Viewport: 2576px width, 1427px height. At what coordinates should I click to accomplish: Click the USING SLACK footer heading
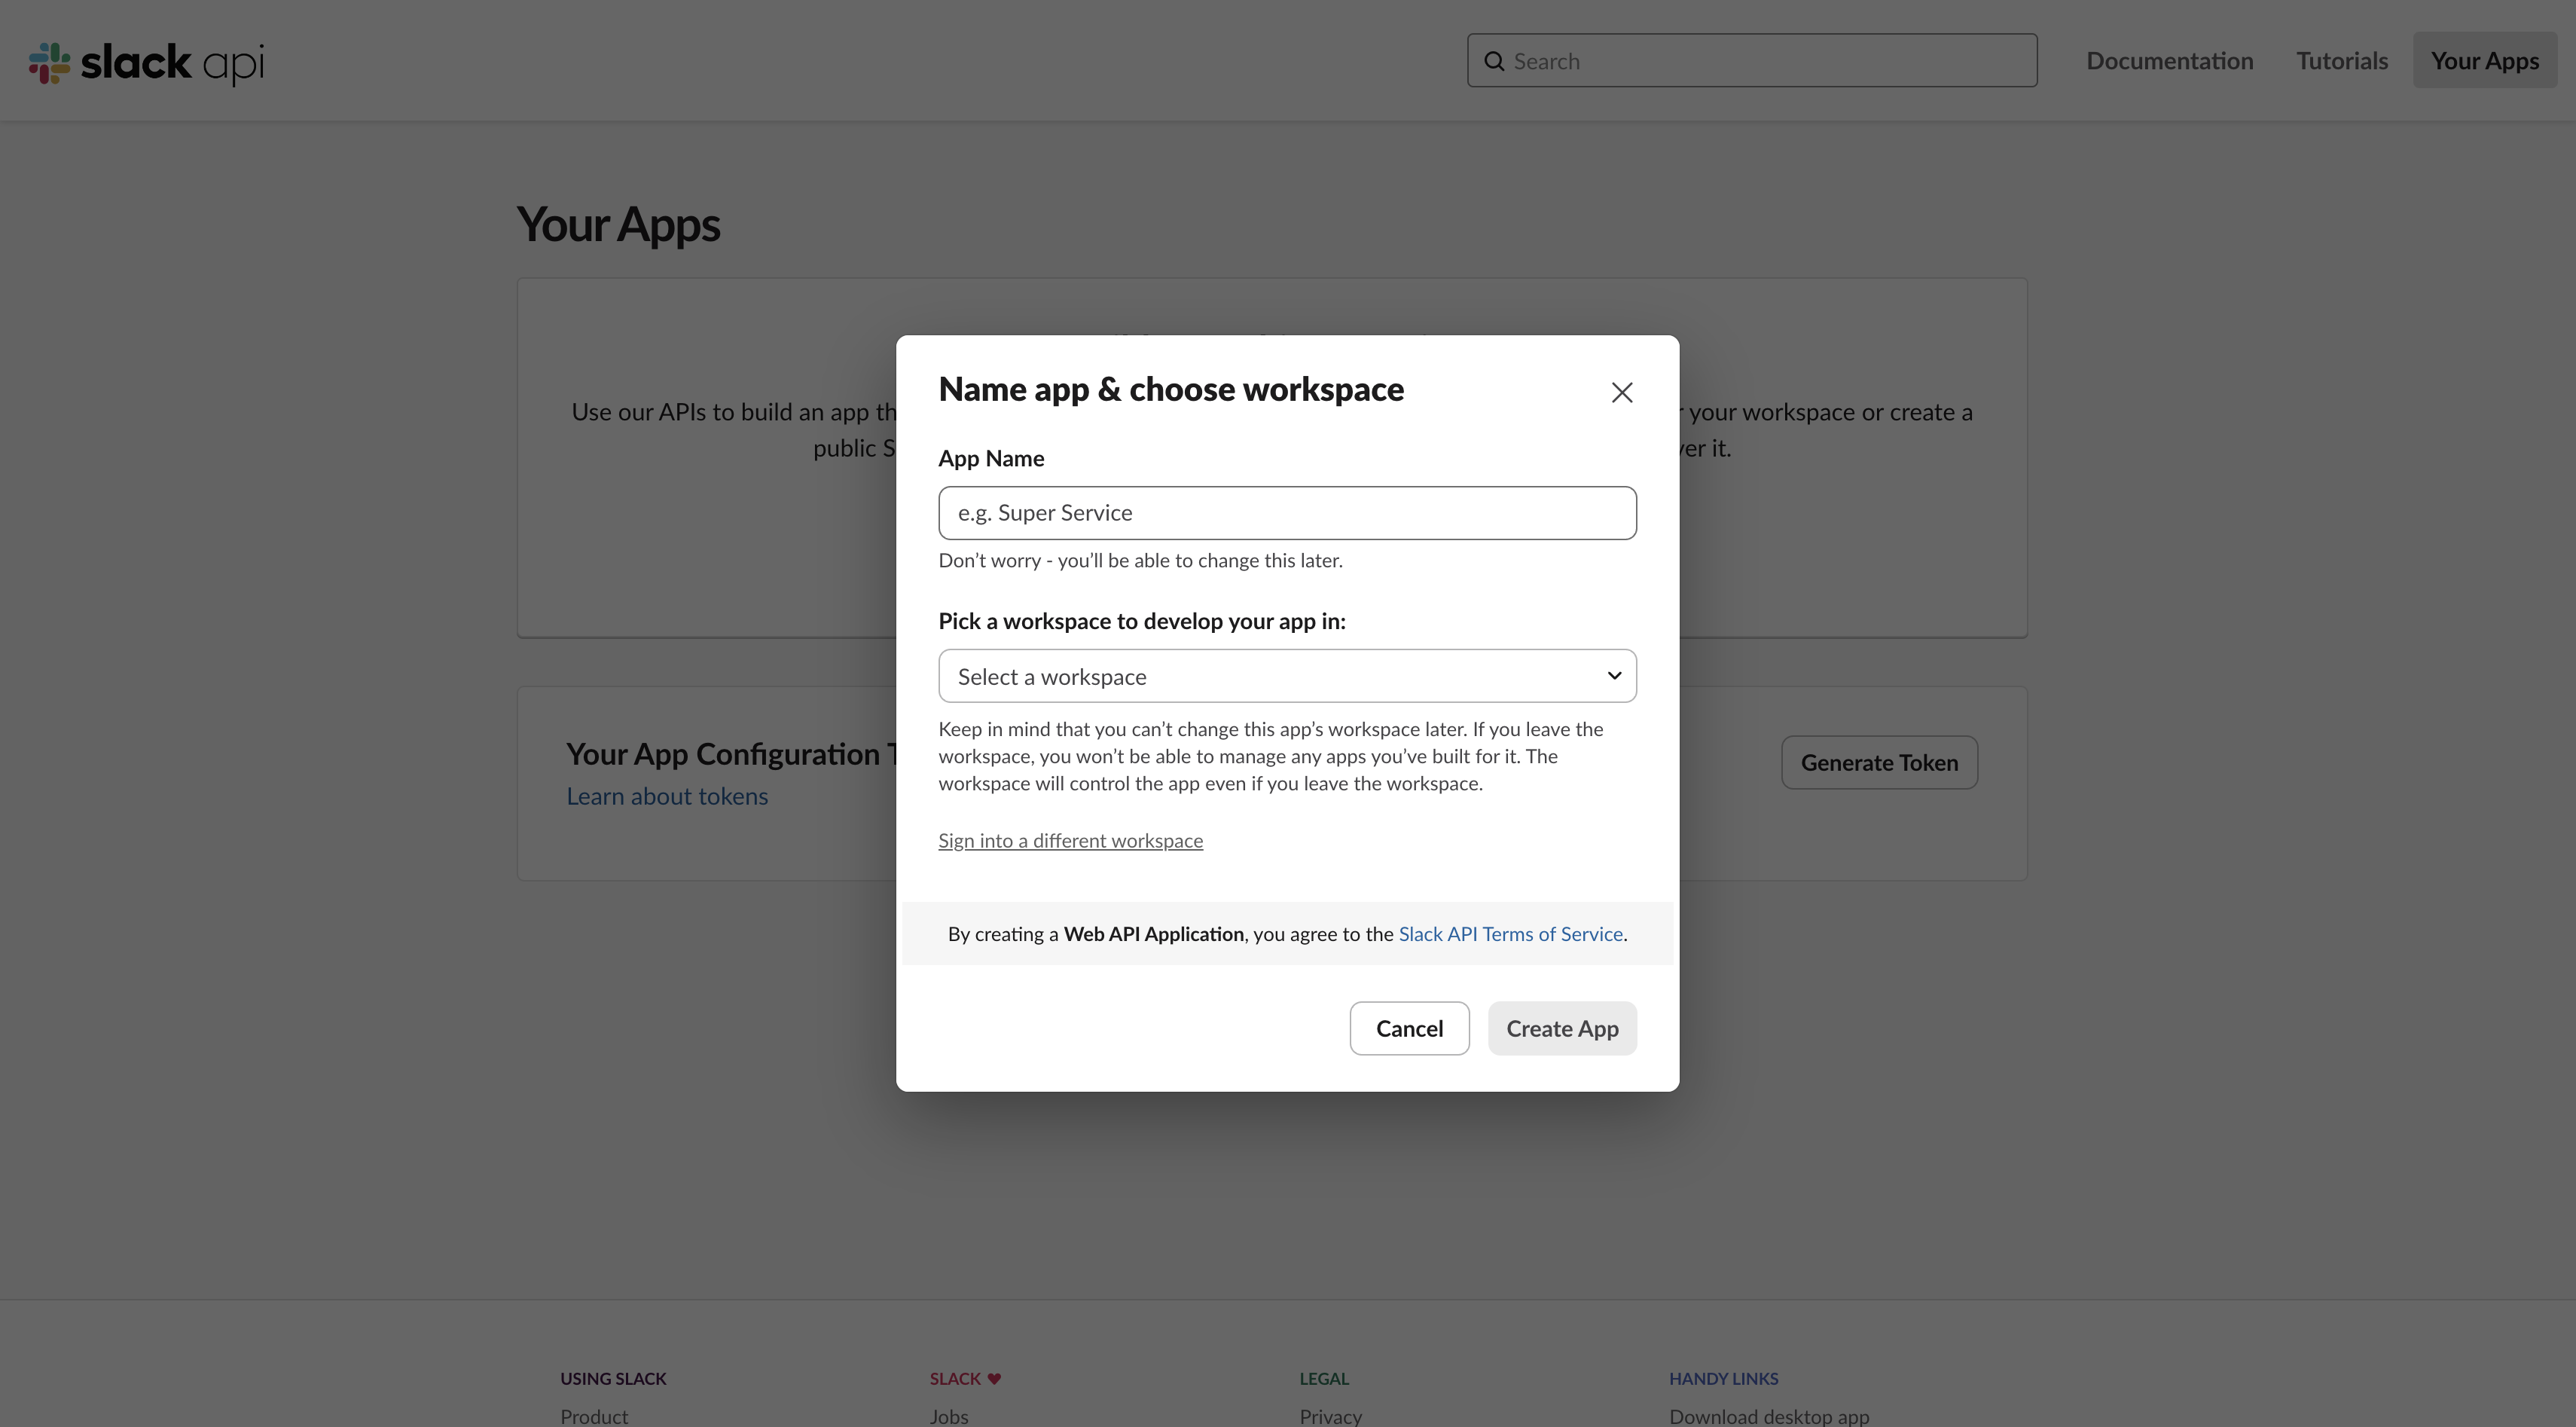click(x=613, y=1379)
